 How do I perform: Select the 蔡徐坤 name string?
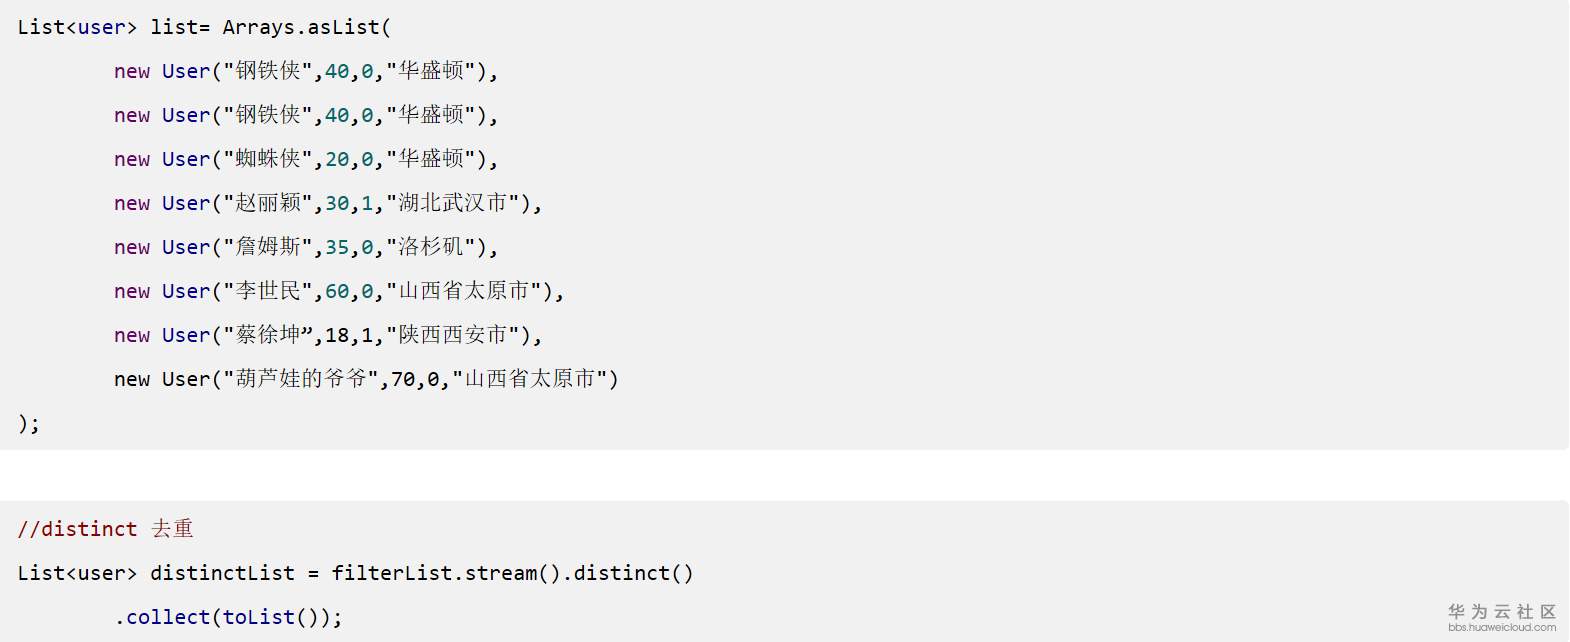click(x=268, y=335)
